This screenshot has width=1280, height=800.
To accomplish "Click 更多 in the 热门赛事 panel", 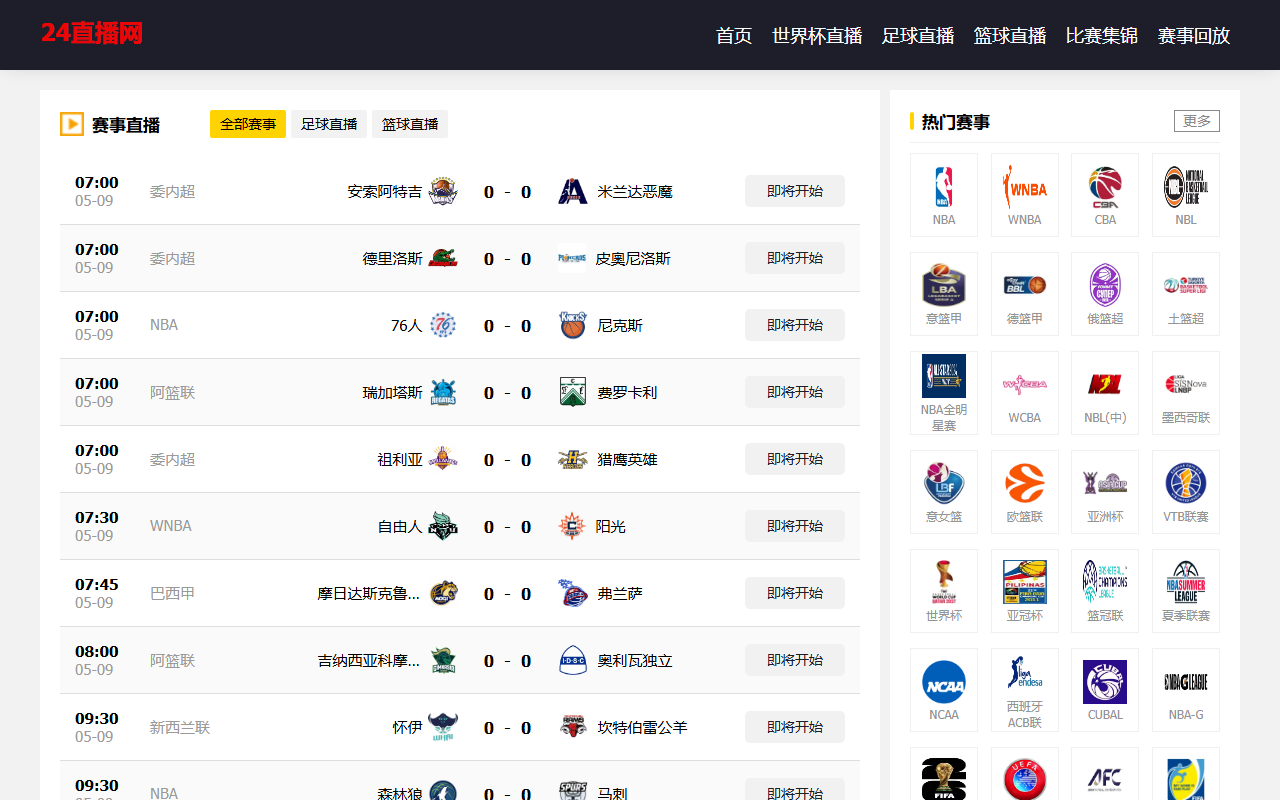I will click(x=1197, y=121).
